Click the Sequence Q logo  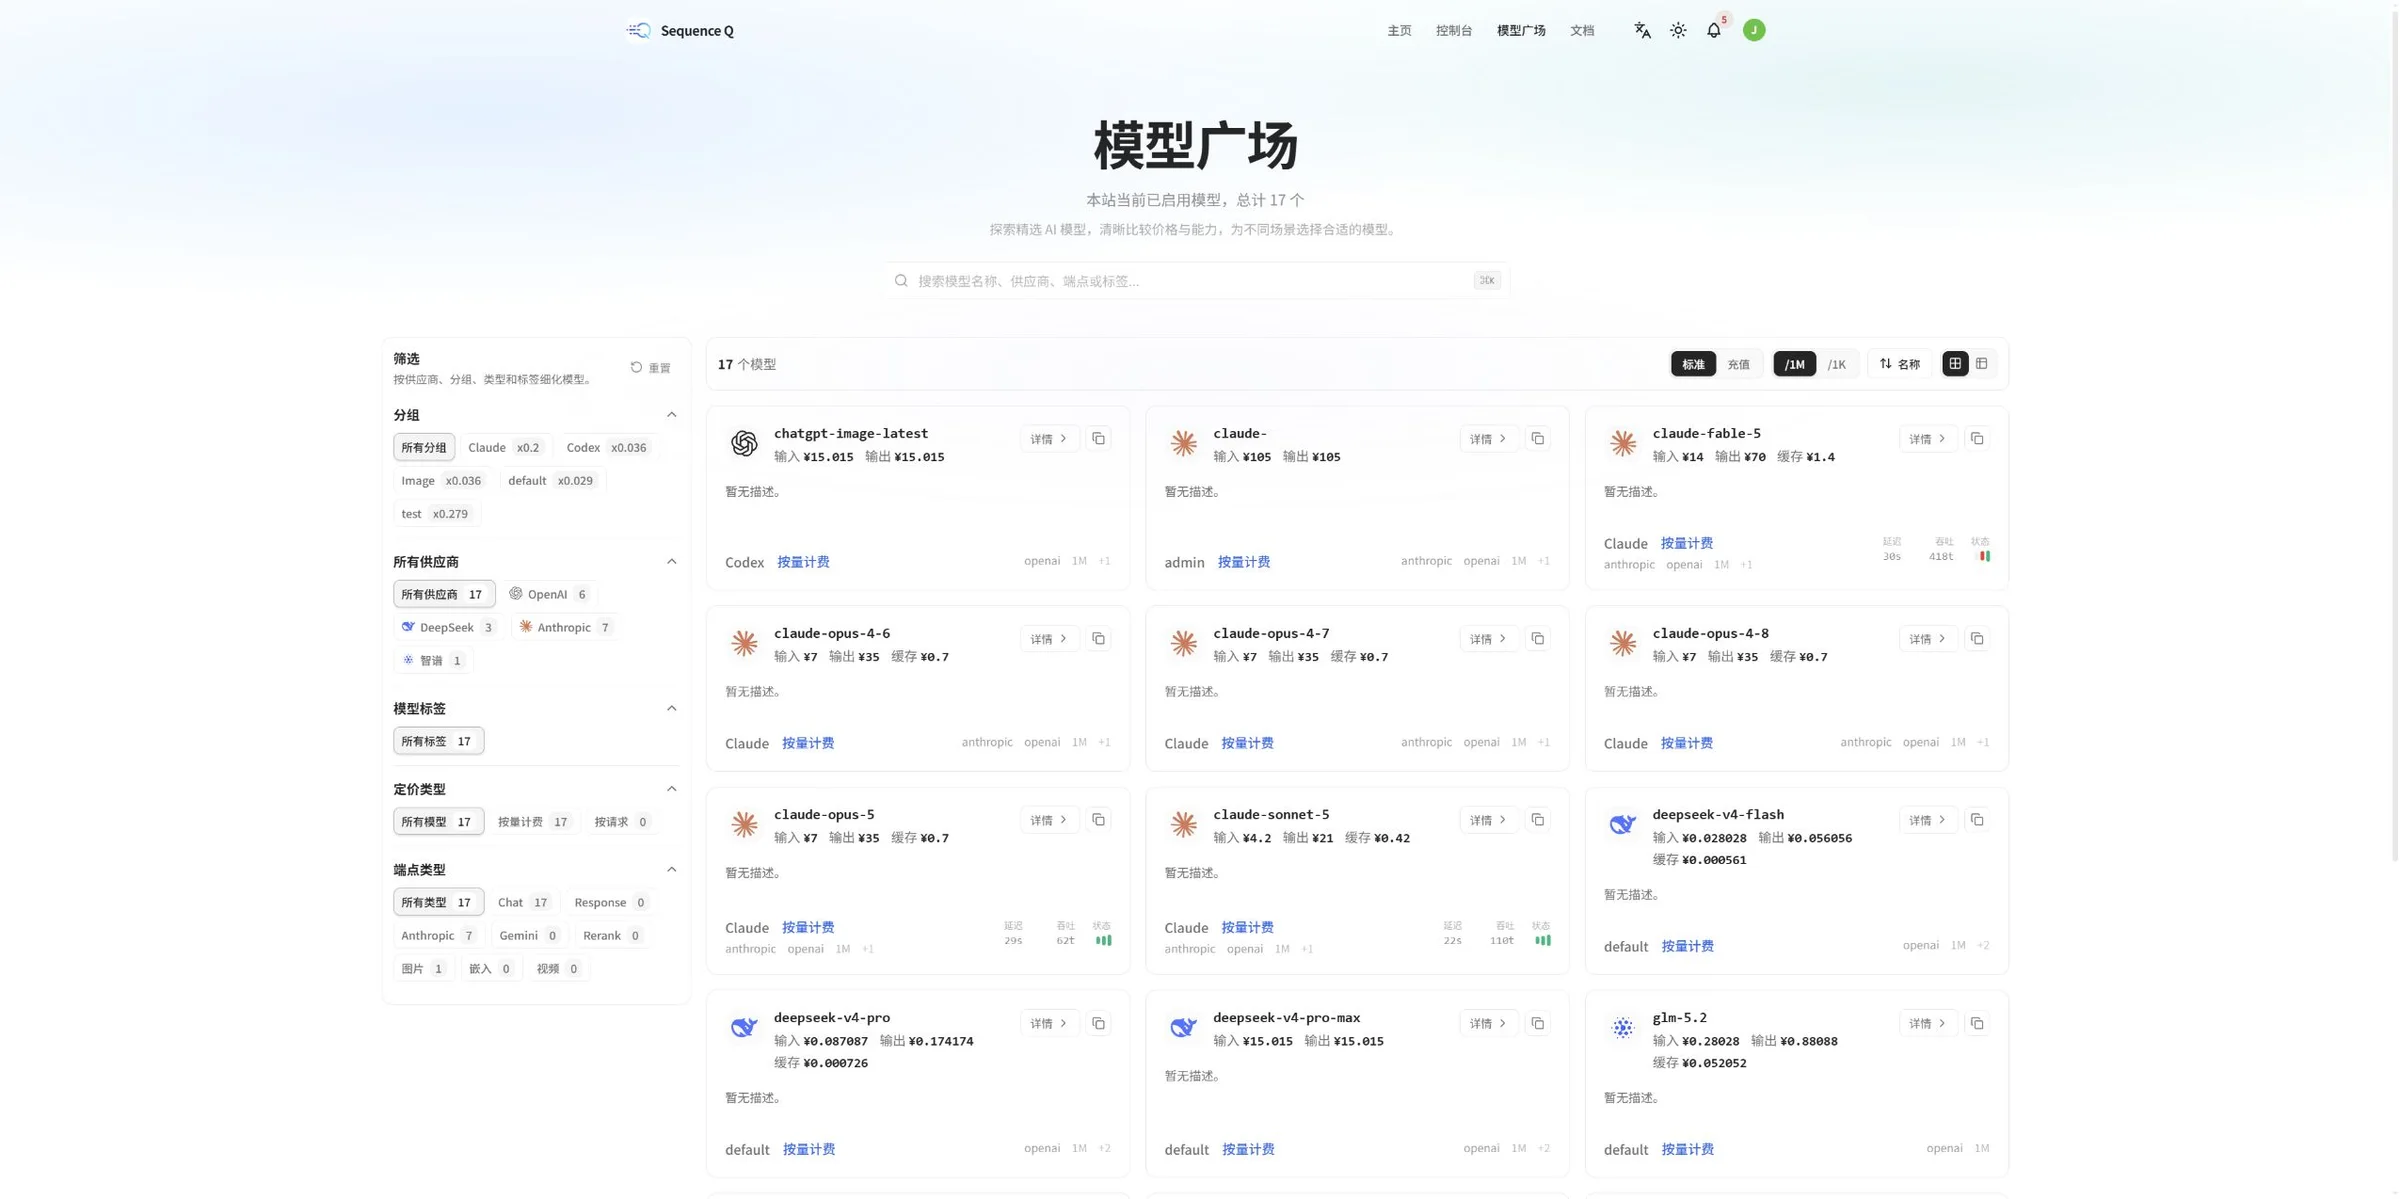click(x=680, y=30)
